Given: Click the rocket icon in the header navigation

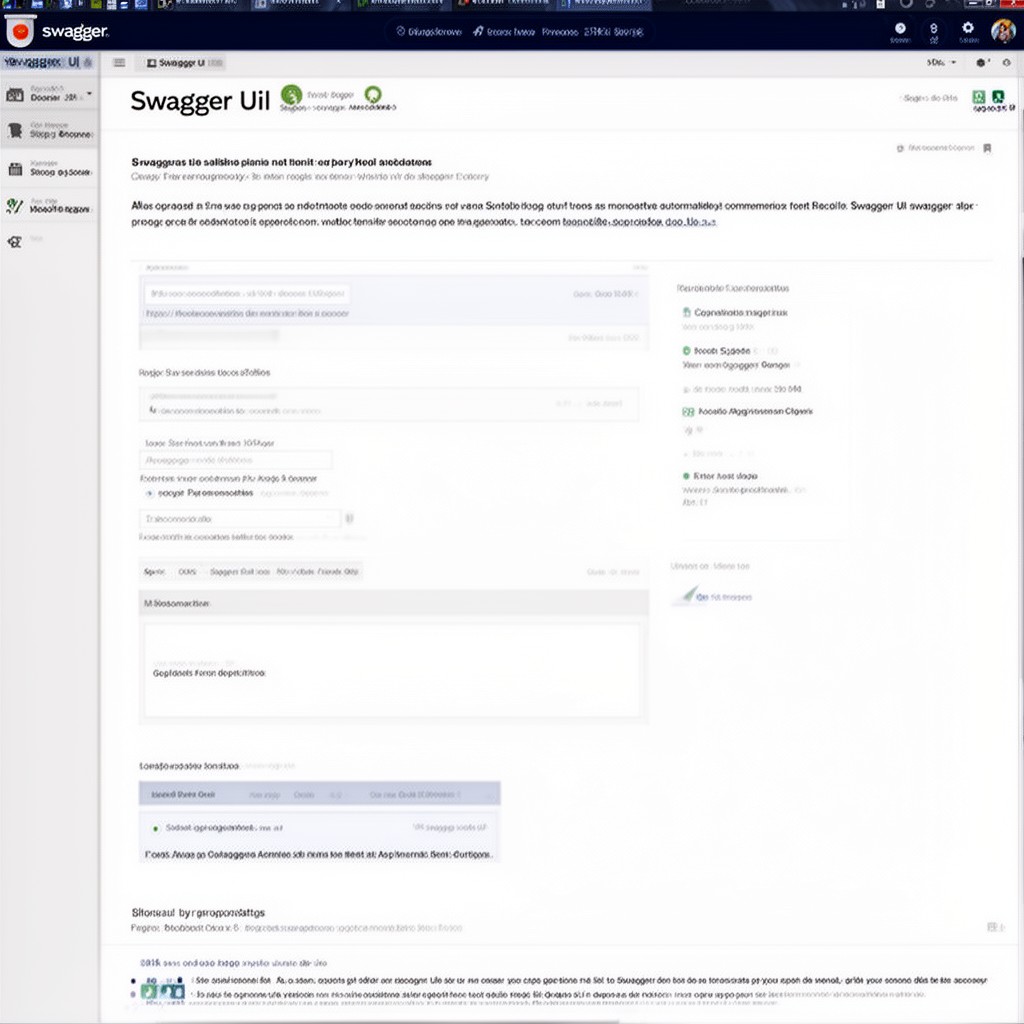Looking at the screenshot, I should point(478,31).
